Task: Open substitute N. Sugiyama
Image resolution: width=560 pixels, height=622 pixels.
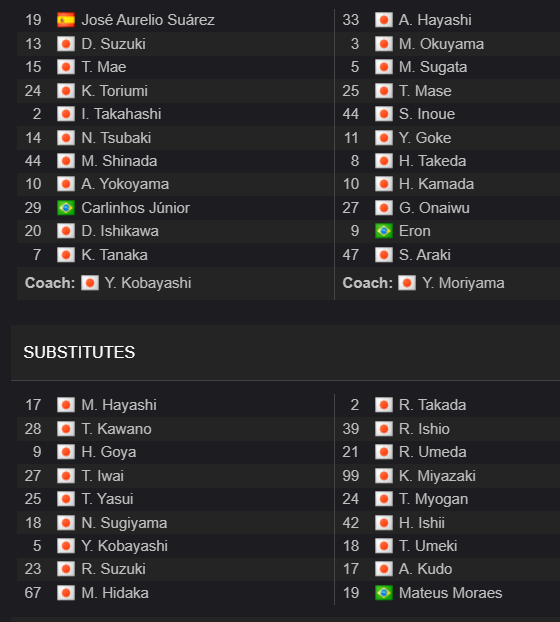Action: click(124, 523)
